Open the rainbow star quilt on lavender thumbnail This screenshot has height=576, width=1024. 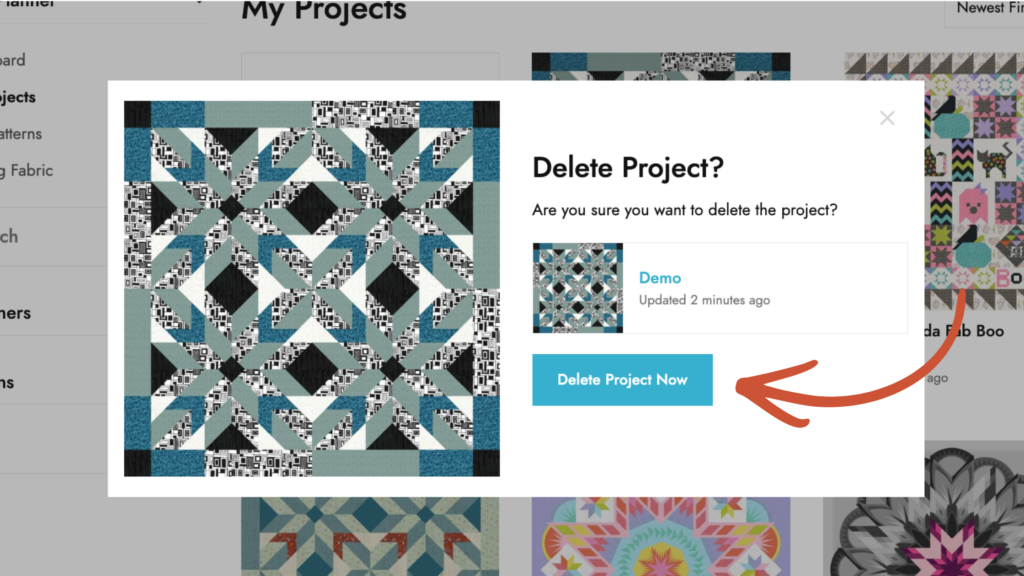click(x=660, y=536)
